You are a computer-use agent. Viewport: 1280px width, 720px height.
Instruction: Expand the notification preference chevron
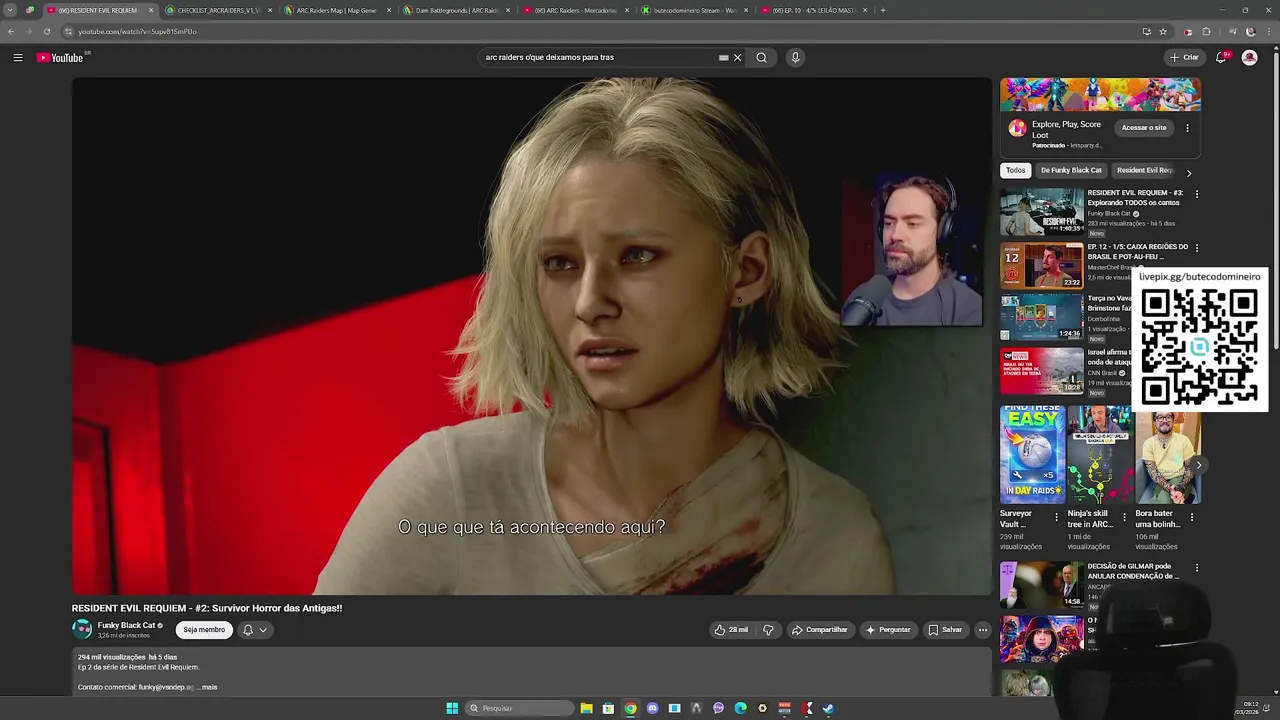[263, 630]
